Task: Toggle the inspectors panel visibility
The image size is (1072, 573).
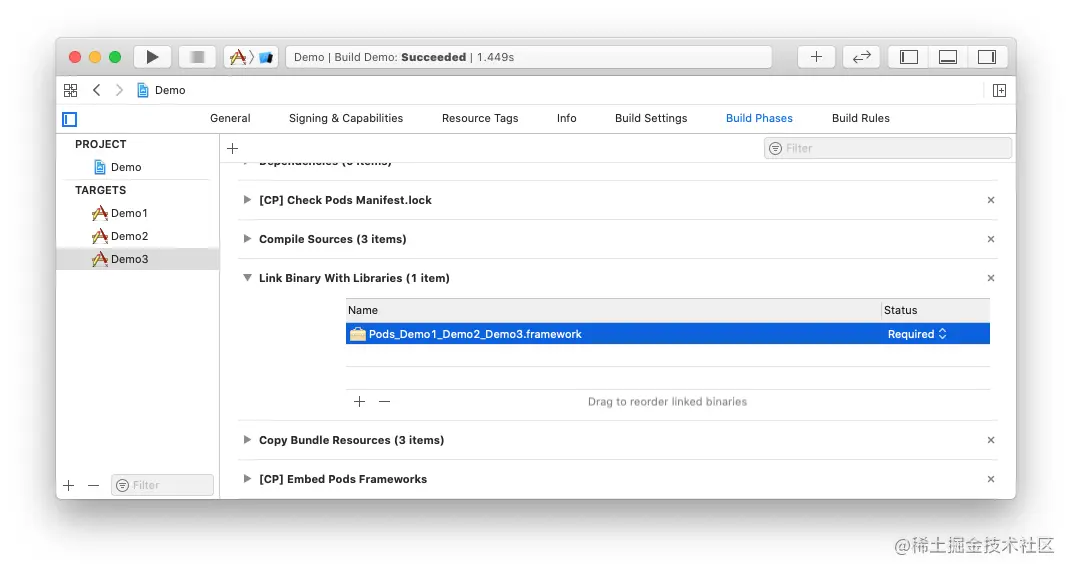Action: pyautogui.click(x=987, y=57)
